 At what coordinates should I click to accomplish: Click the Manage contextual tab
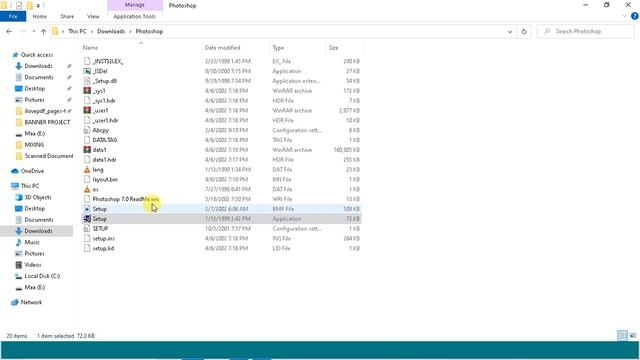[x=135, y=5]
